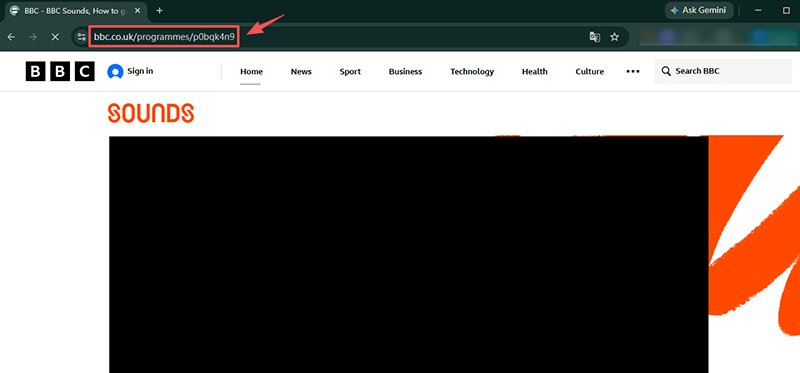Click the BBC logo

tap(60, 71)
